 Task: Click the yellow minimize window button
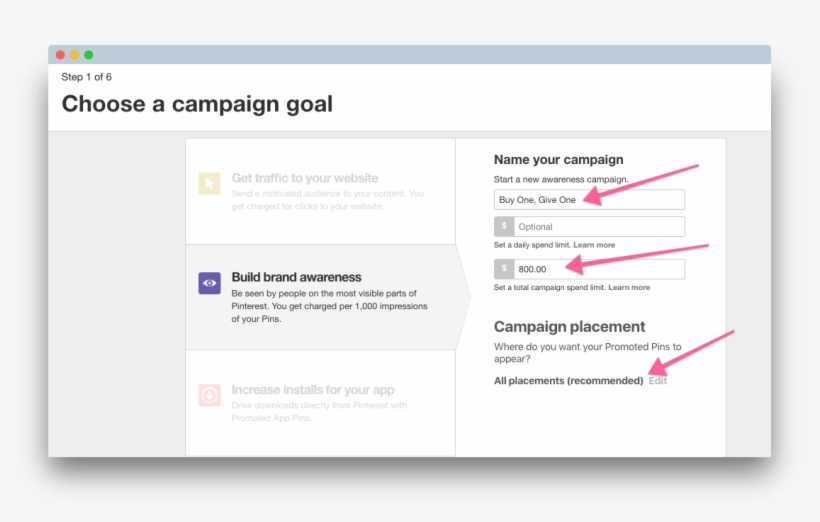(75, 55)
